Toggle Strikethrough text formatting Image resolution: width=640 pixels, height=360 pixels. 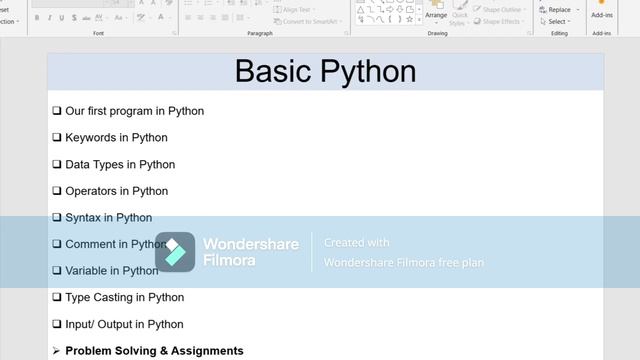pos(86,18)
